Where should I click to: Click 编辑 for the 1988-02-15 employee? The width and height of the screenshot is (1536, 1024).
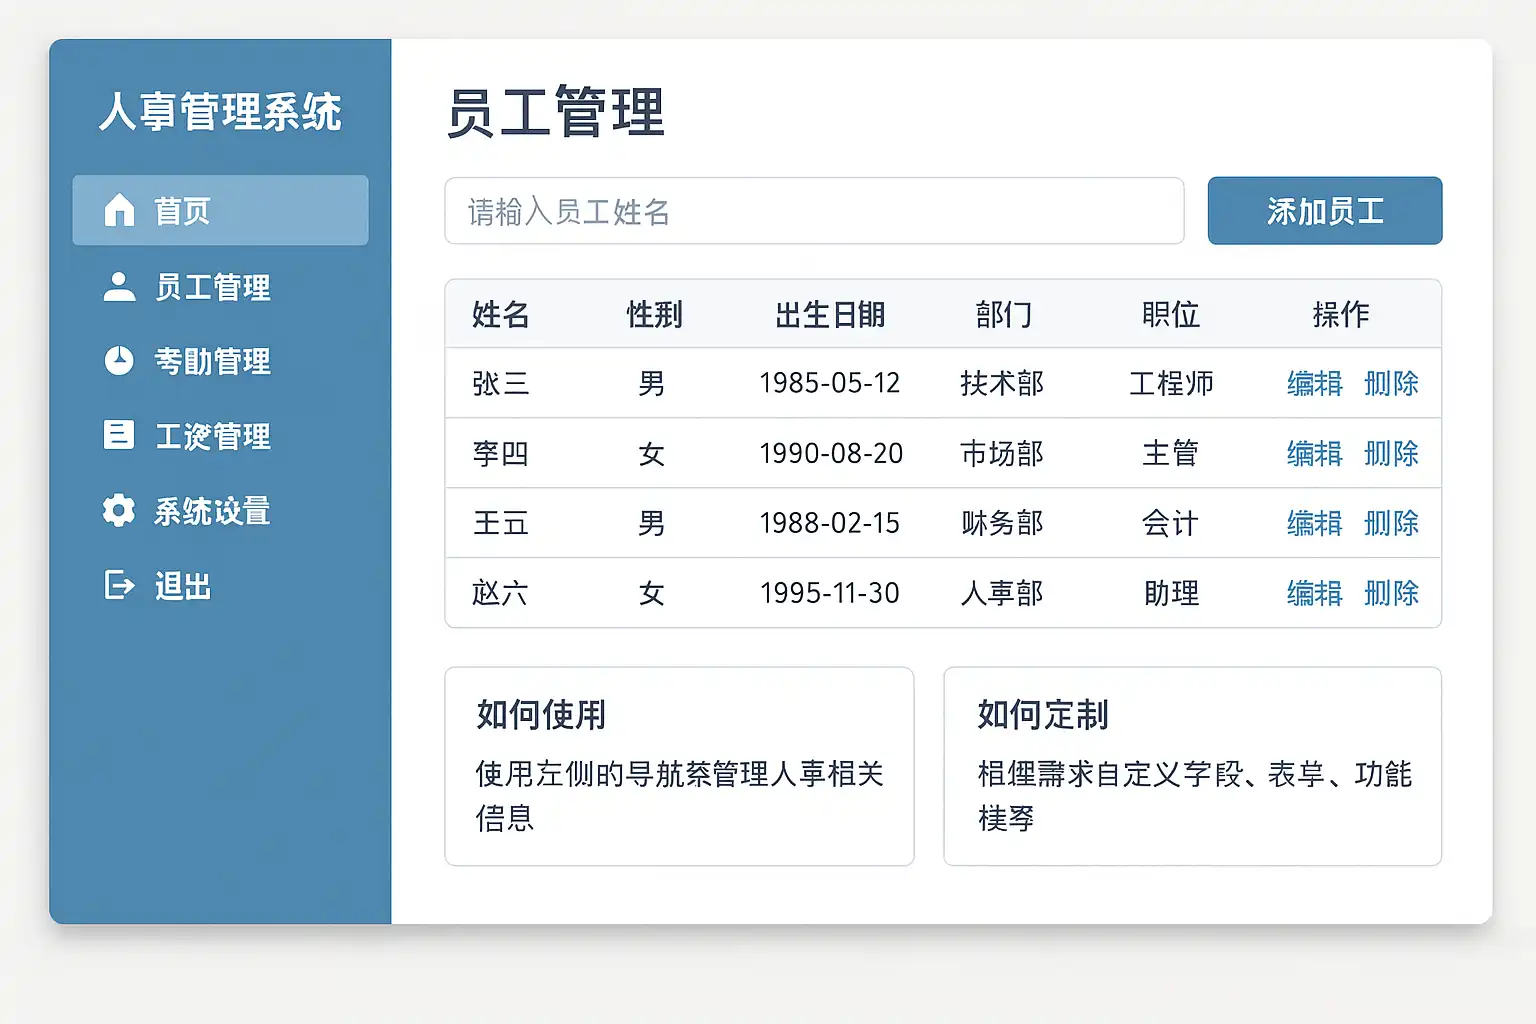pyautogui.click(x=1314, y=524)
